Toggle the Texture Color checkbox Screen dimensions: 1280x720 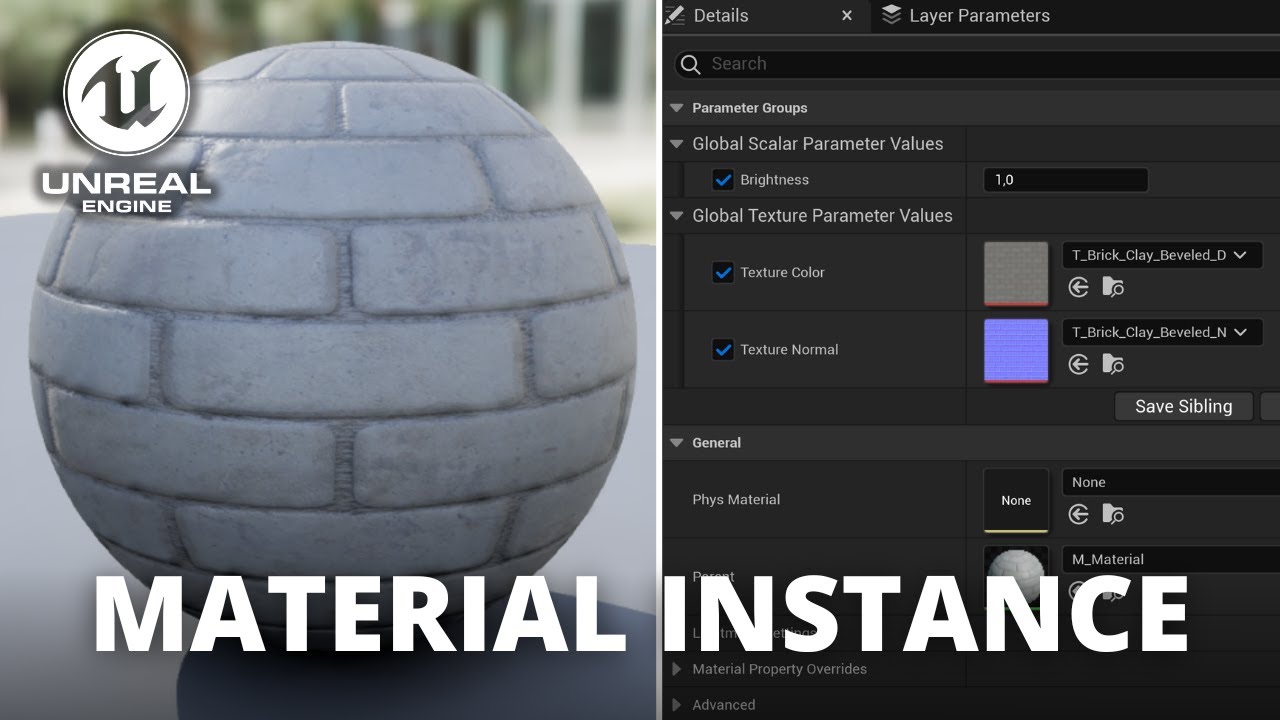(723, 272)
